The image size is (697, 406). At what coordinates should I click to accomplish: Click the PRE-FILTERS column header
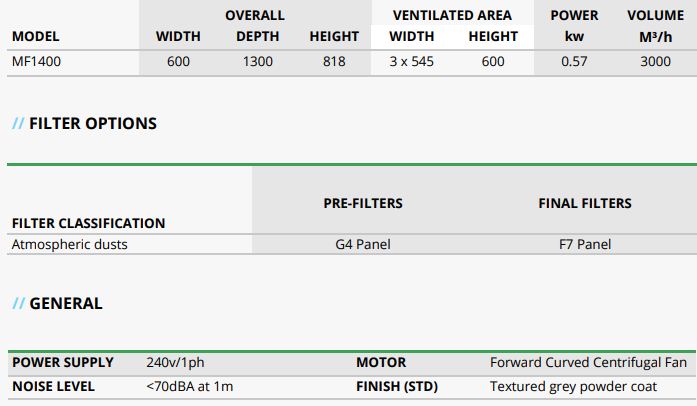363,203
